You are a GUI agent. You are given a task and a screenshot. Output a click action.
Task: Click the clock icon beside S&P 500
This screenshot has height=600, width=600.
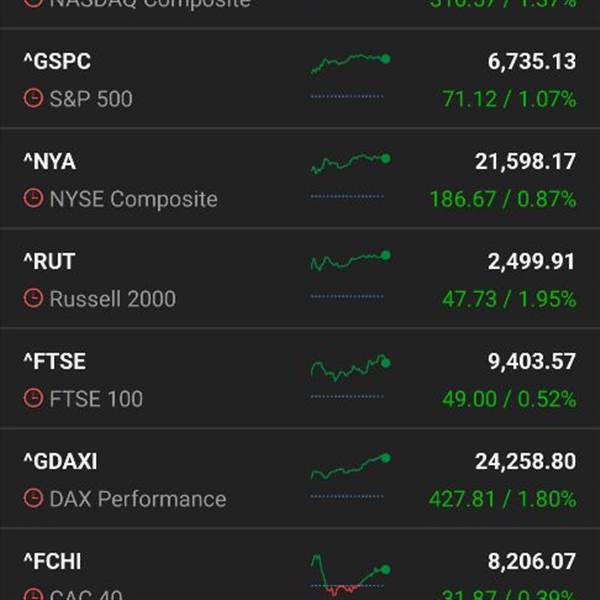[33, 99]
